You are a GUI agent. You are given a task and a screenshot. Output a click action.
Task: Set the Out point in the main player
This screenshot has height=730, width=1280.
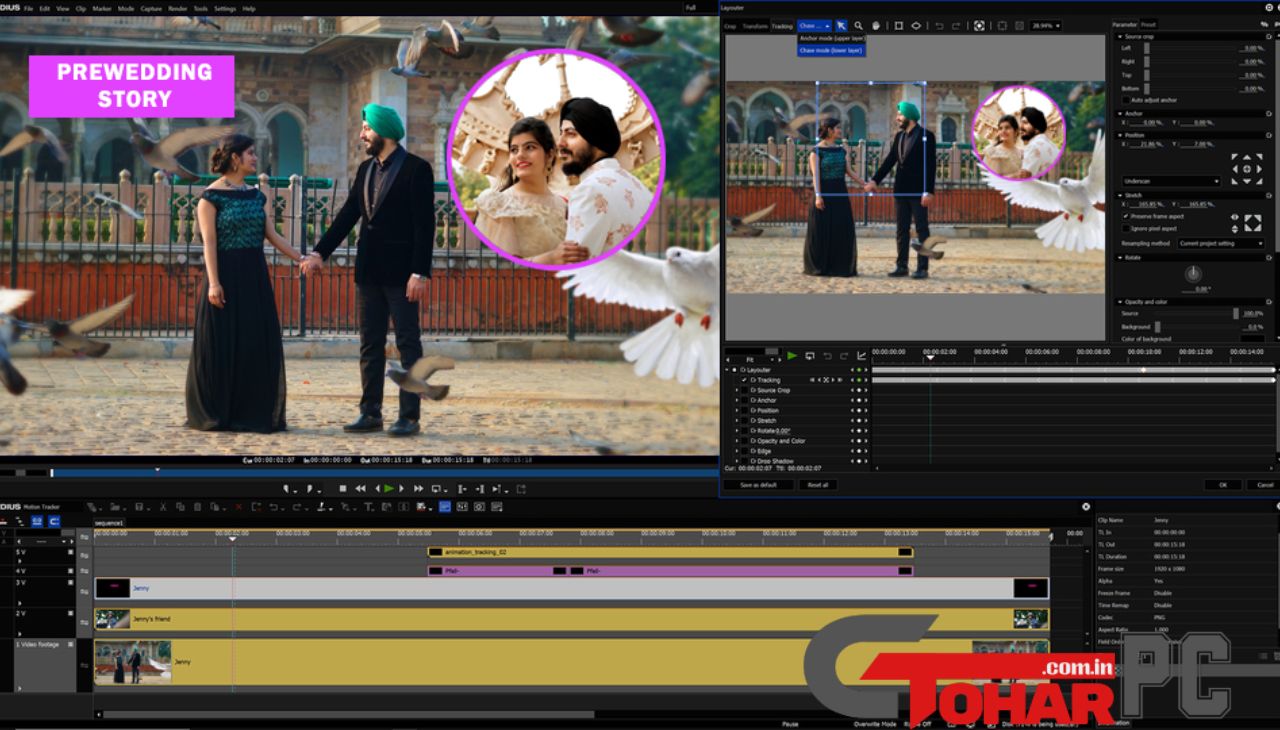point(310,489)
